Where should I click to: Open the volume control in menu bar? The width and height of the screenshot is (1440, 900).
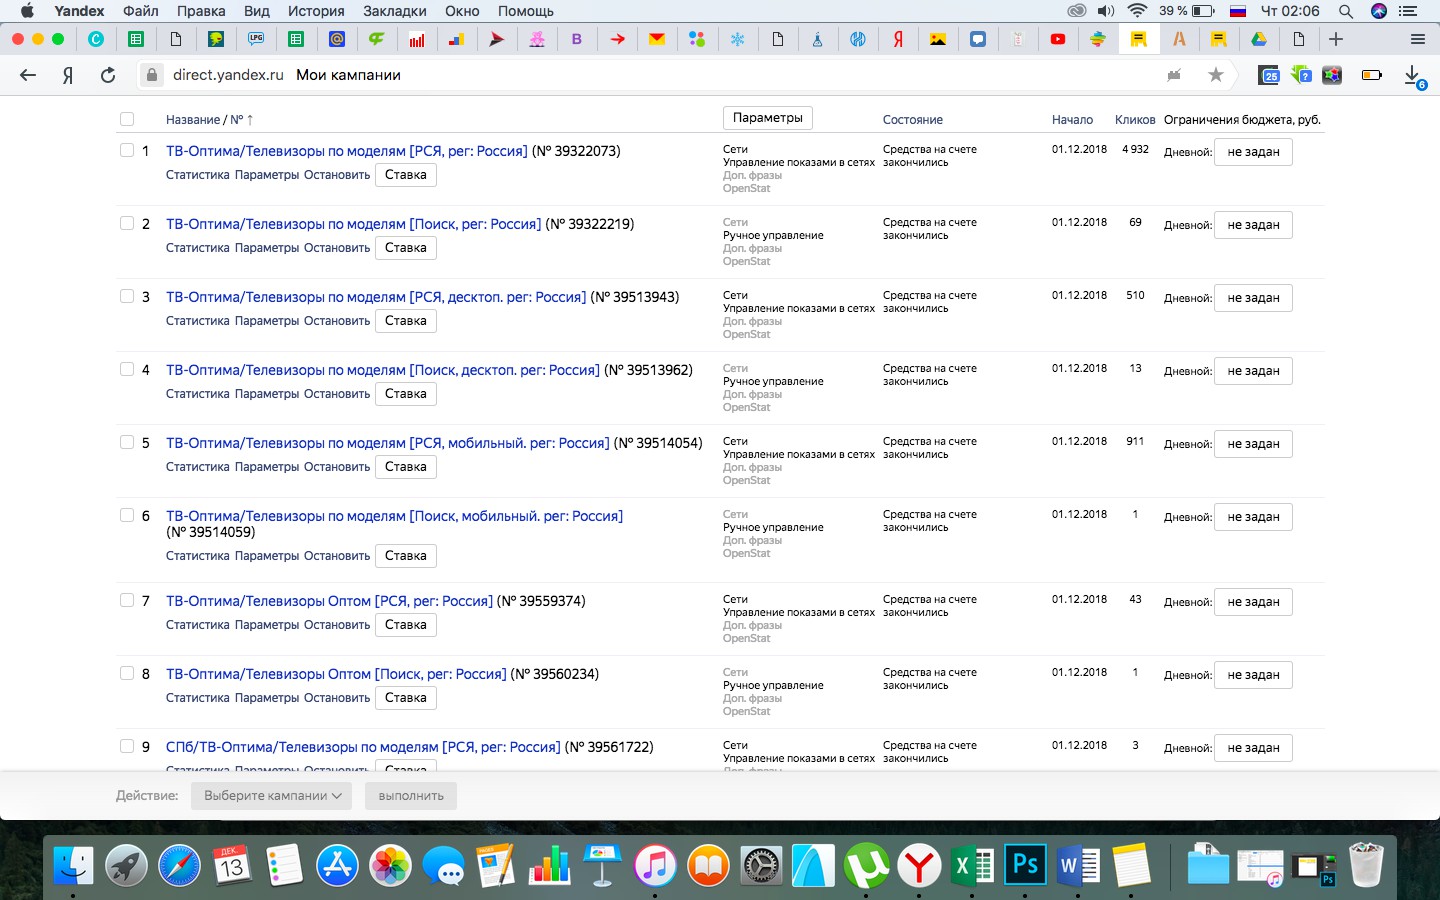(1105, 11)
